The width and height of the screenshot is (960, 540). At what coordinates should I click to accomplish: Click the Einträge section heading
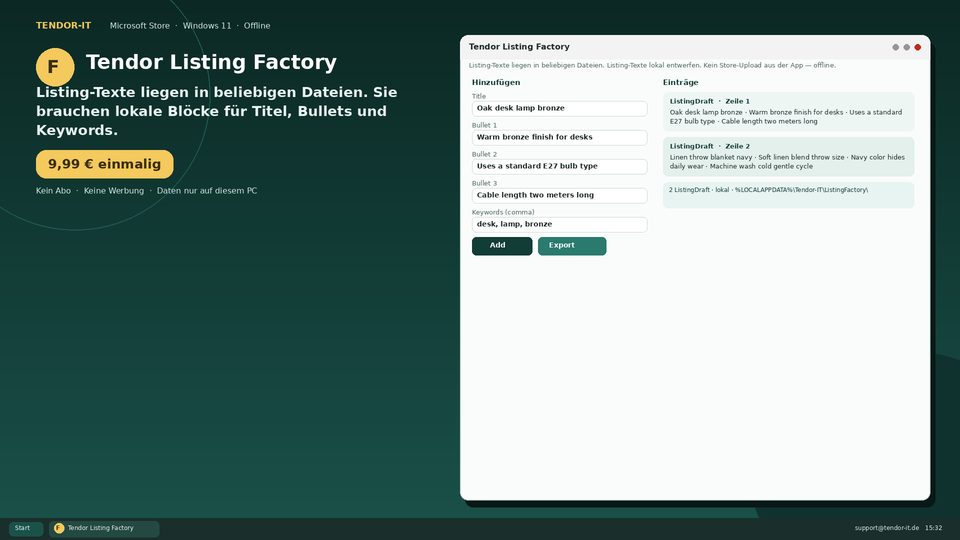681,82
